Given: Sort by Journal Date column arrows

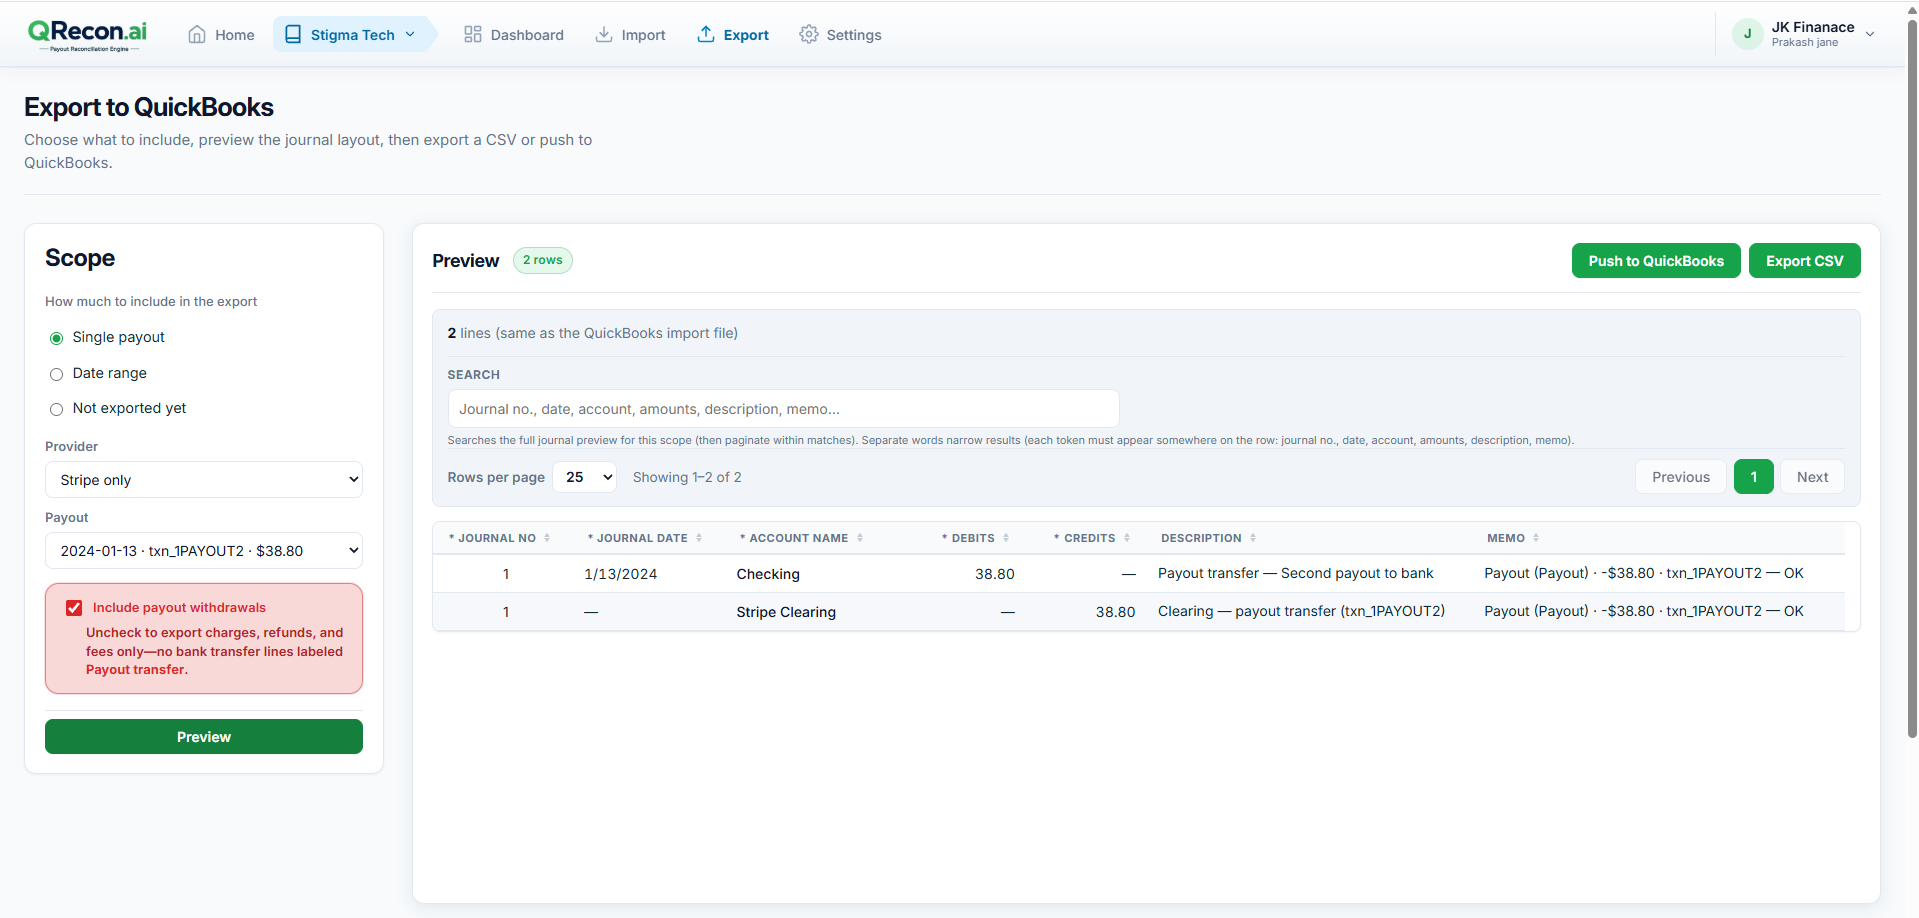Looking at the screenshot, I should [699, 538].
